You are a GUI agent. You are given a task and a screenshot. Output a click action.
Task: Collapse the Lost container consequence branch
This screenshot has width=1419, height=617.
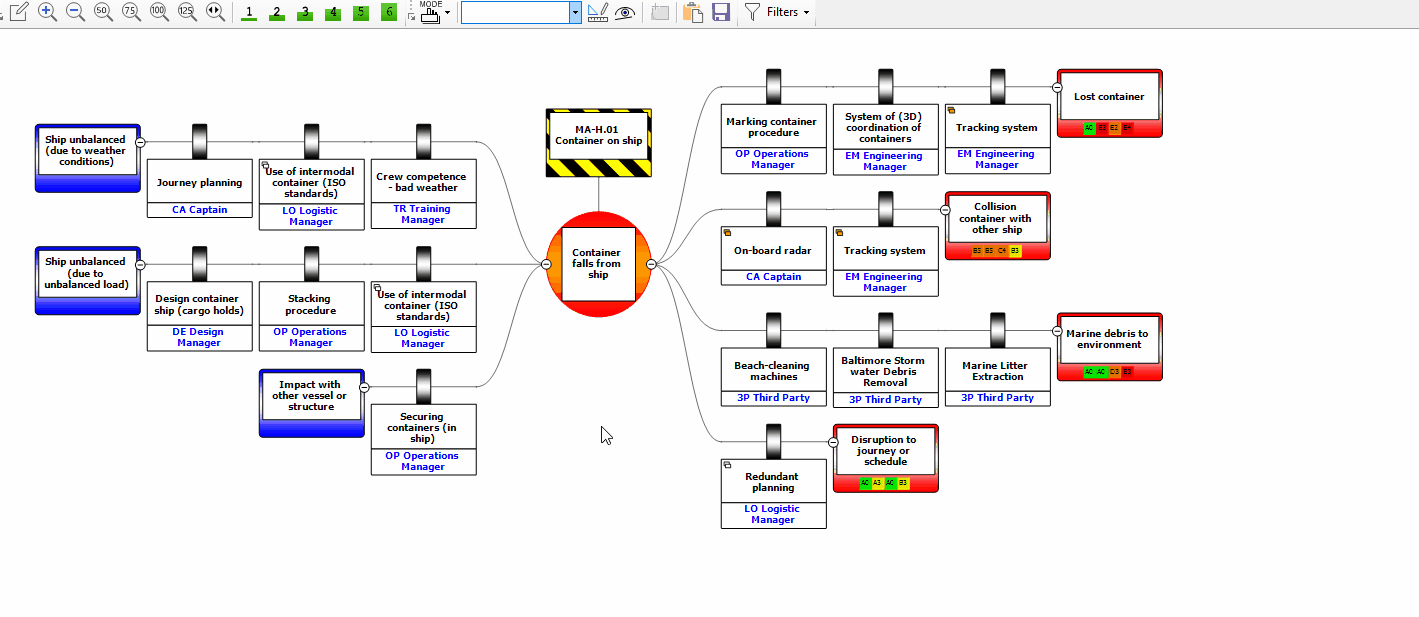pyautogui.click(x=1057, y=87)
